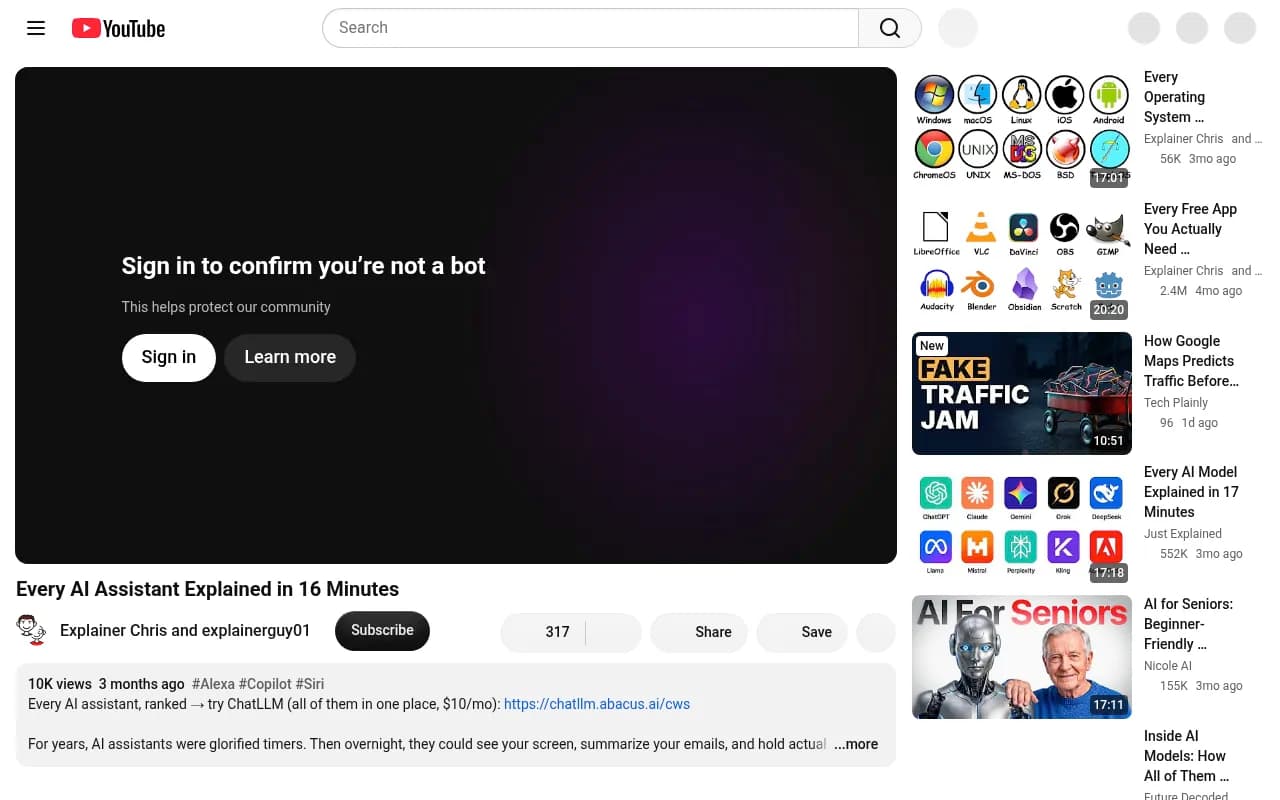Viewport: 1280px width, 800px height.
Task: Open the hamburger guide menu
Action: (x=36, y=28)
